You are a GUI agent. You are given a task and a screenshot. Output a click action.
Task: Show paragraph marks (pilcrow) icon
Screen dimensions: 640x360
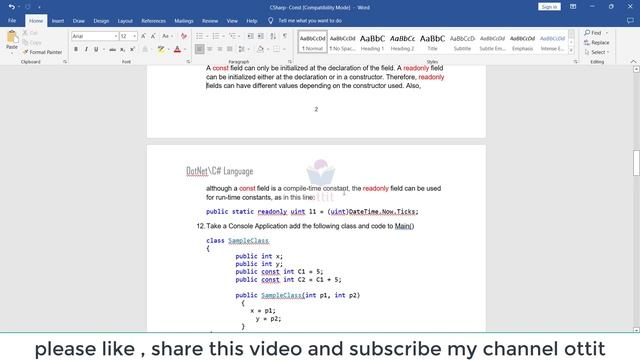tap(285, 36)
